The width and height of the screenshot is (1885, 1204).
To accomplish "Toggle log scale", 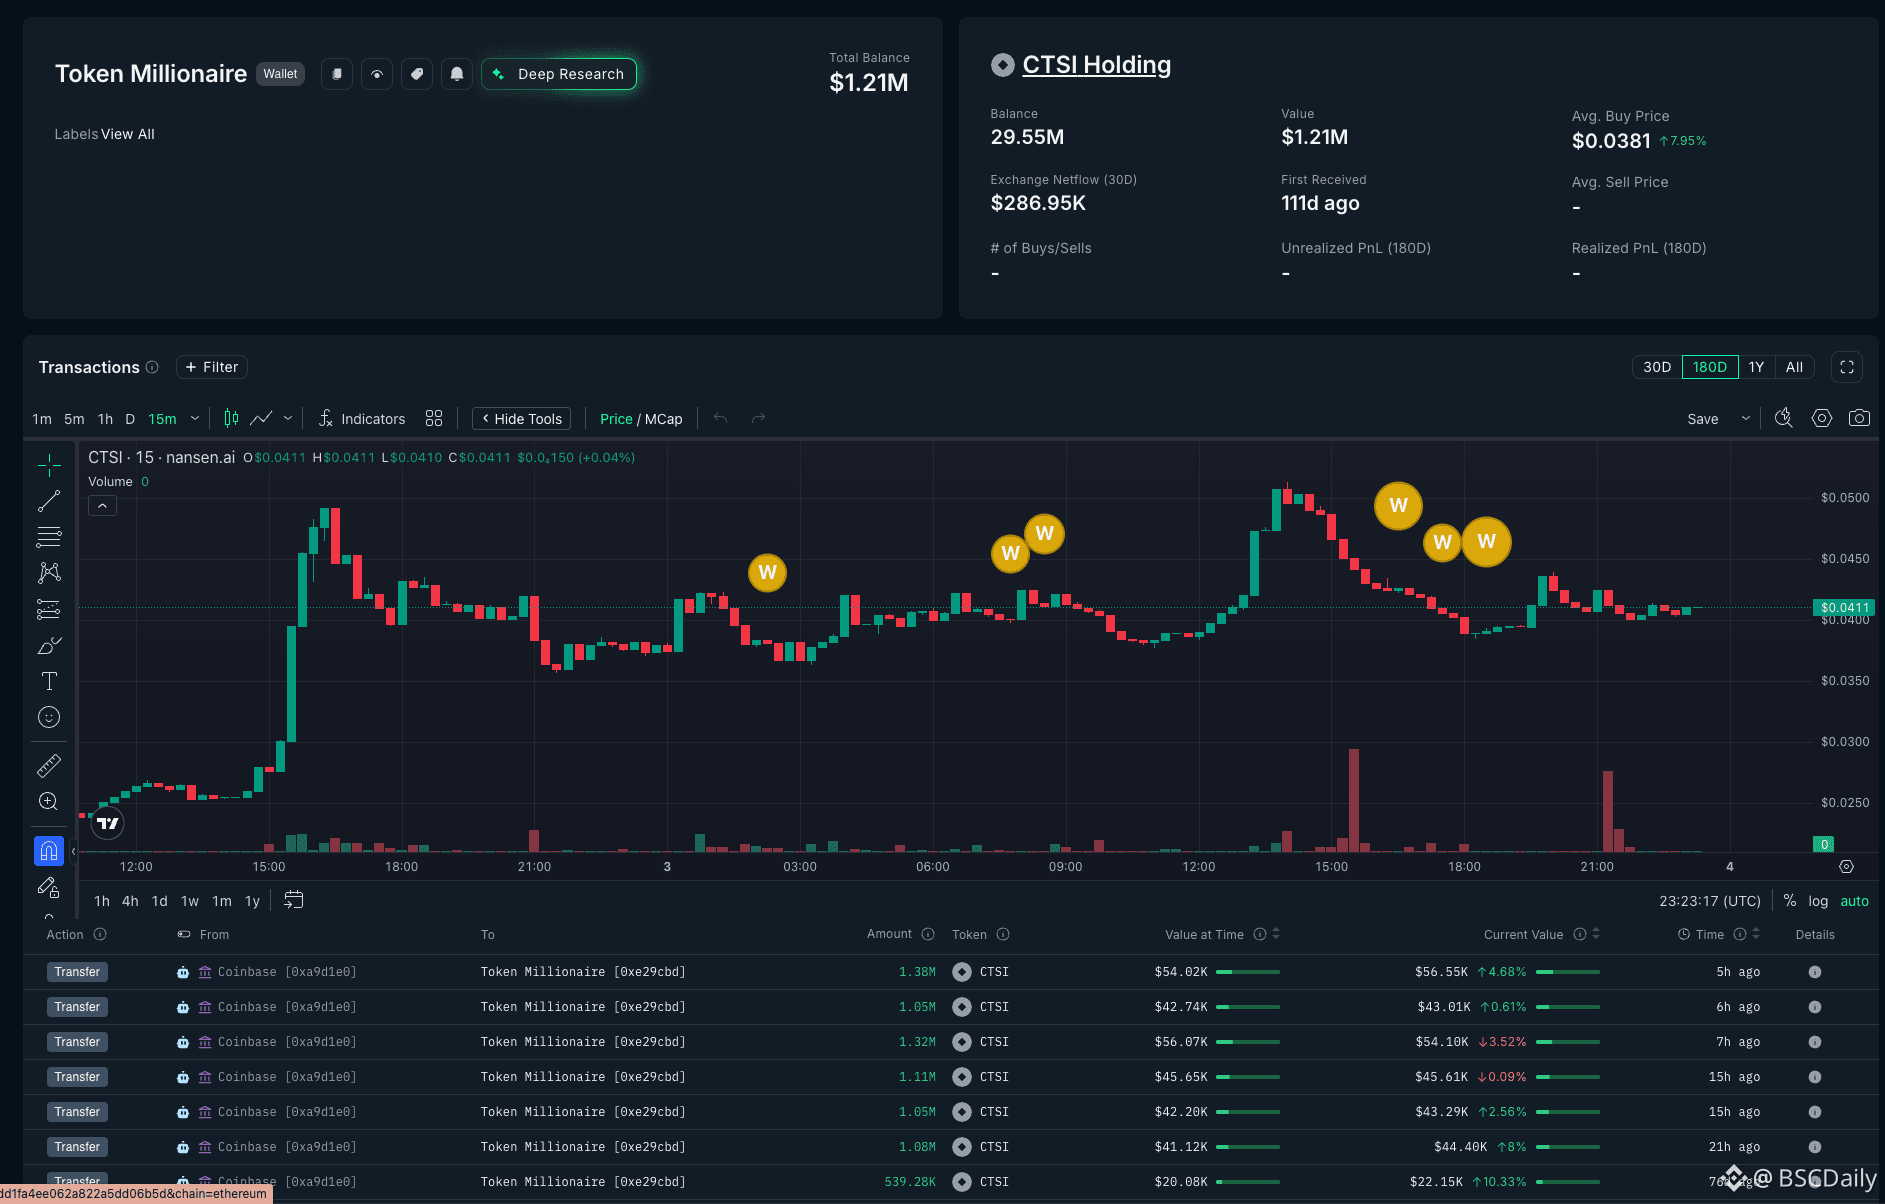I will pyautogui.click(x=1818, y=901).
